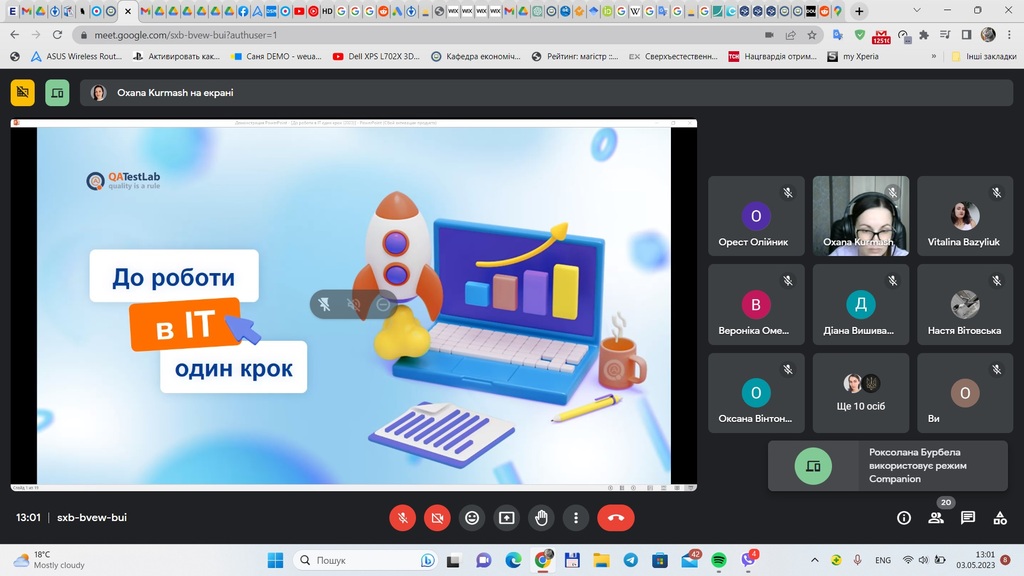Unmute the microphone in the call bar
Image resolution: width=1024 pixels, height=576 pixels.
pos(402,518)
